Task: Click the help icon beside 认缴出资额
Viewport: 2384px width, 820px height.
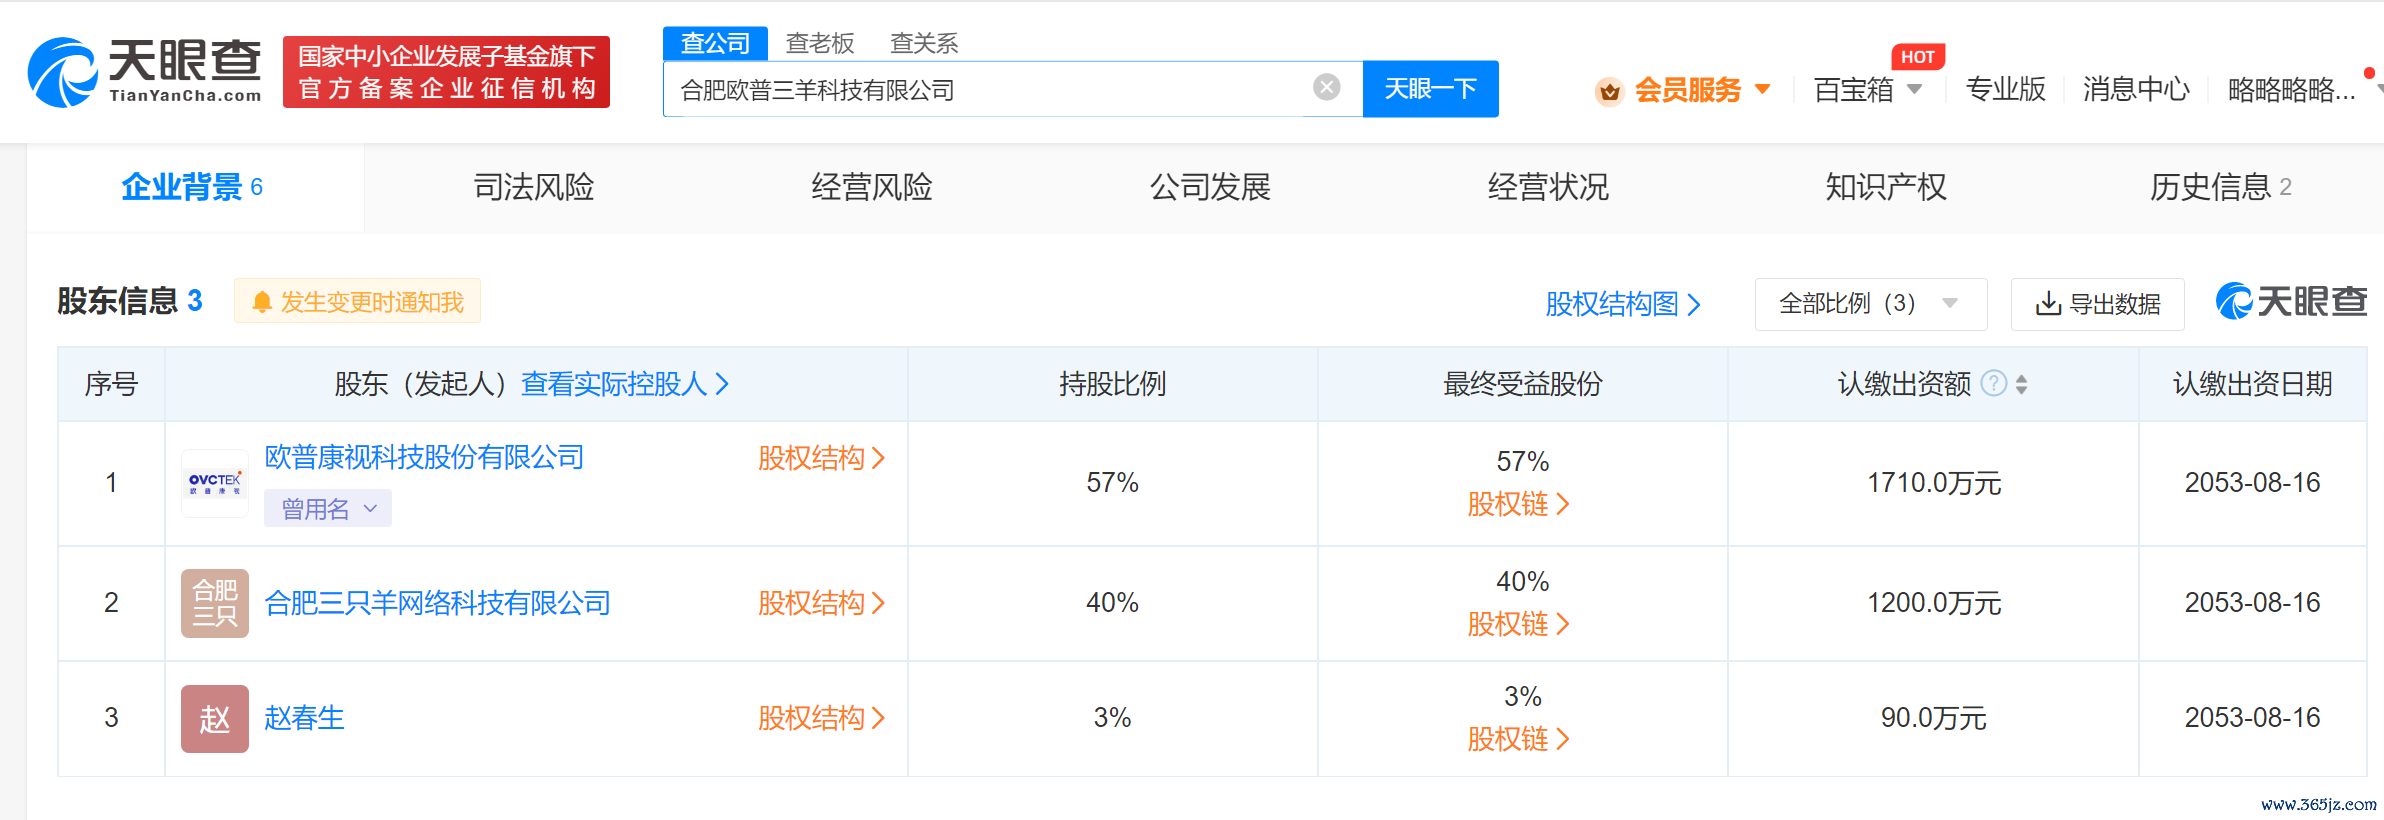Action: click(x=1994, y=383)
